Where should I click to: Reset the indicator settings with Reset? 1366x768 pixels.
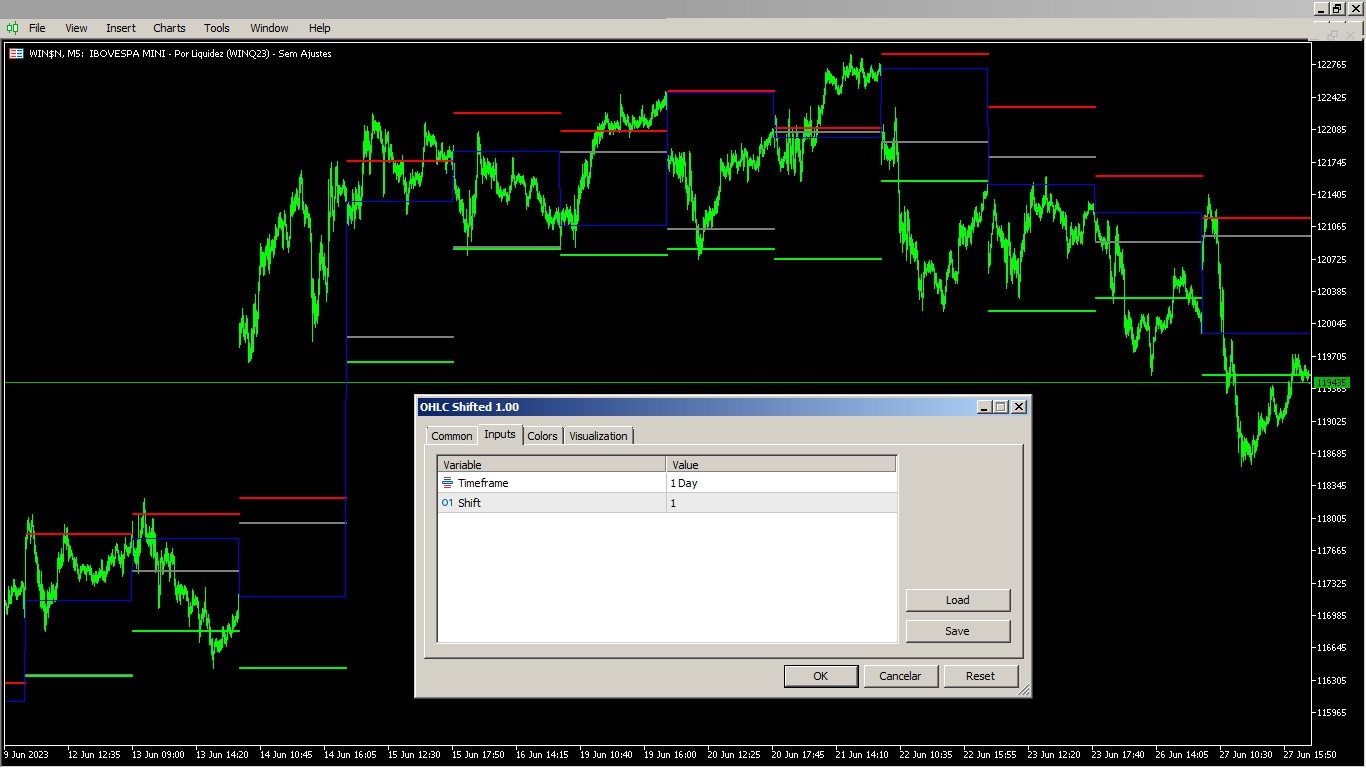[x=981, y=676]
